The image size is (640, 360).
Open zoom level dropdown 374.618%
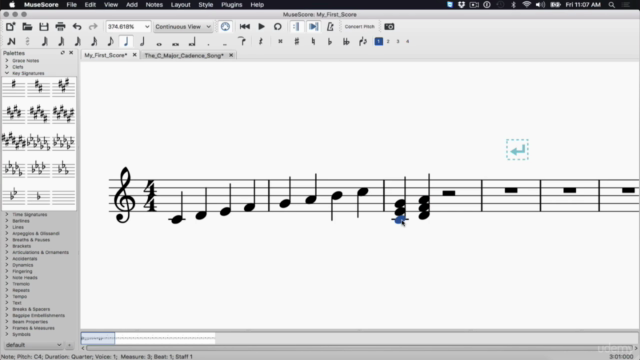[128, 27]
